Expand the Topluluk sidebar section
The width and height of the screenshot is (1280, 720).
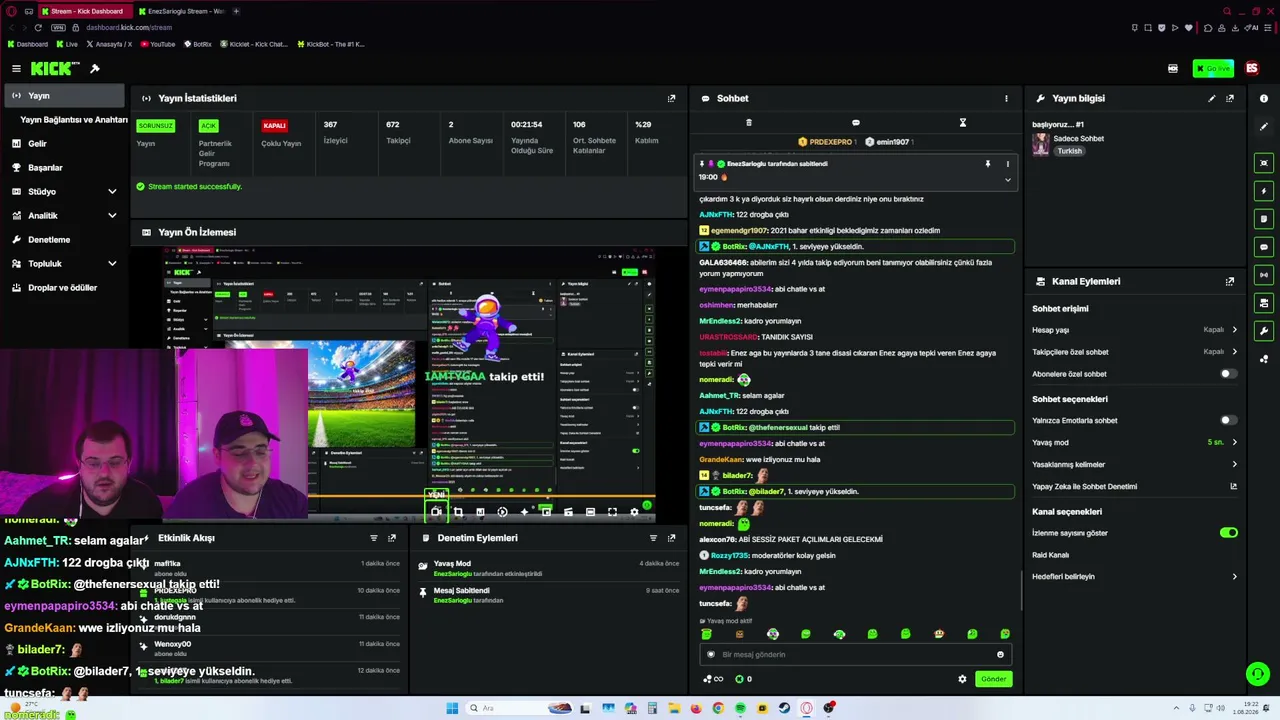click(x=112, y=264)
